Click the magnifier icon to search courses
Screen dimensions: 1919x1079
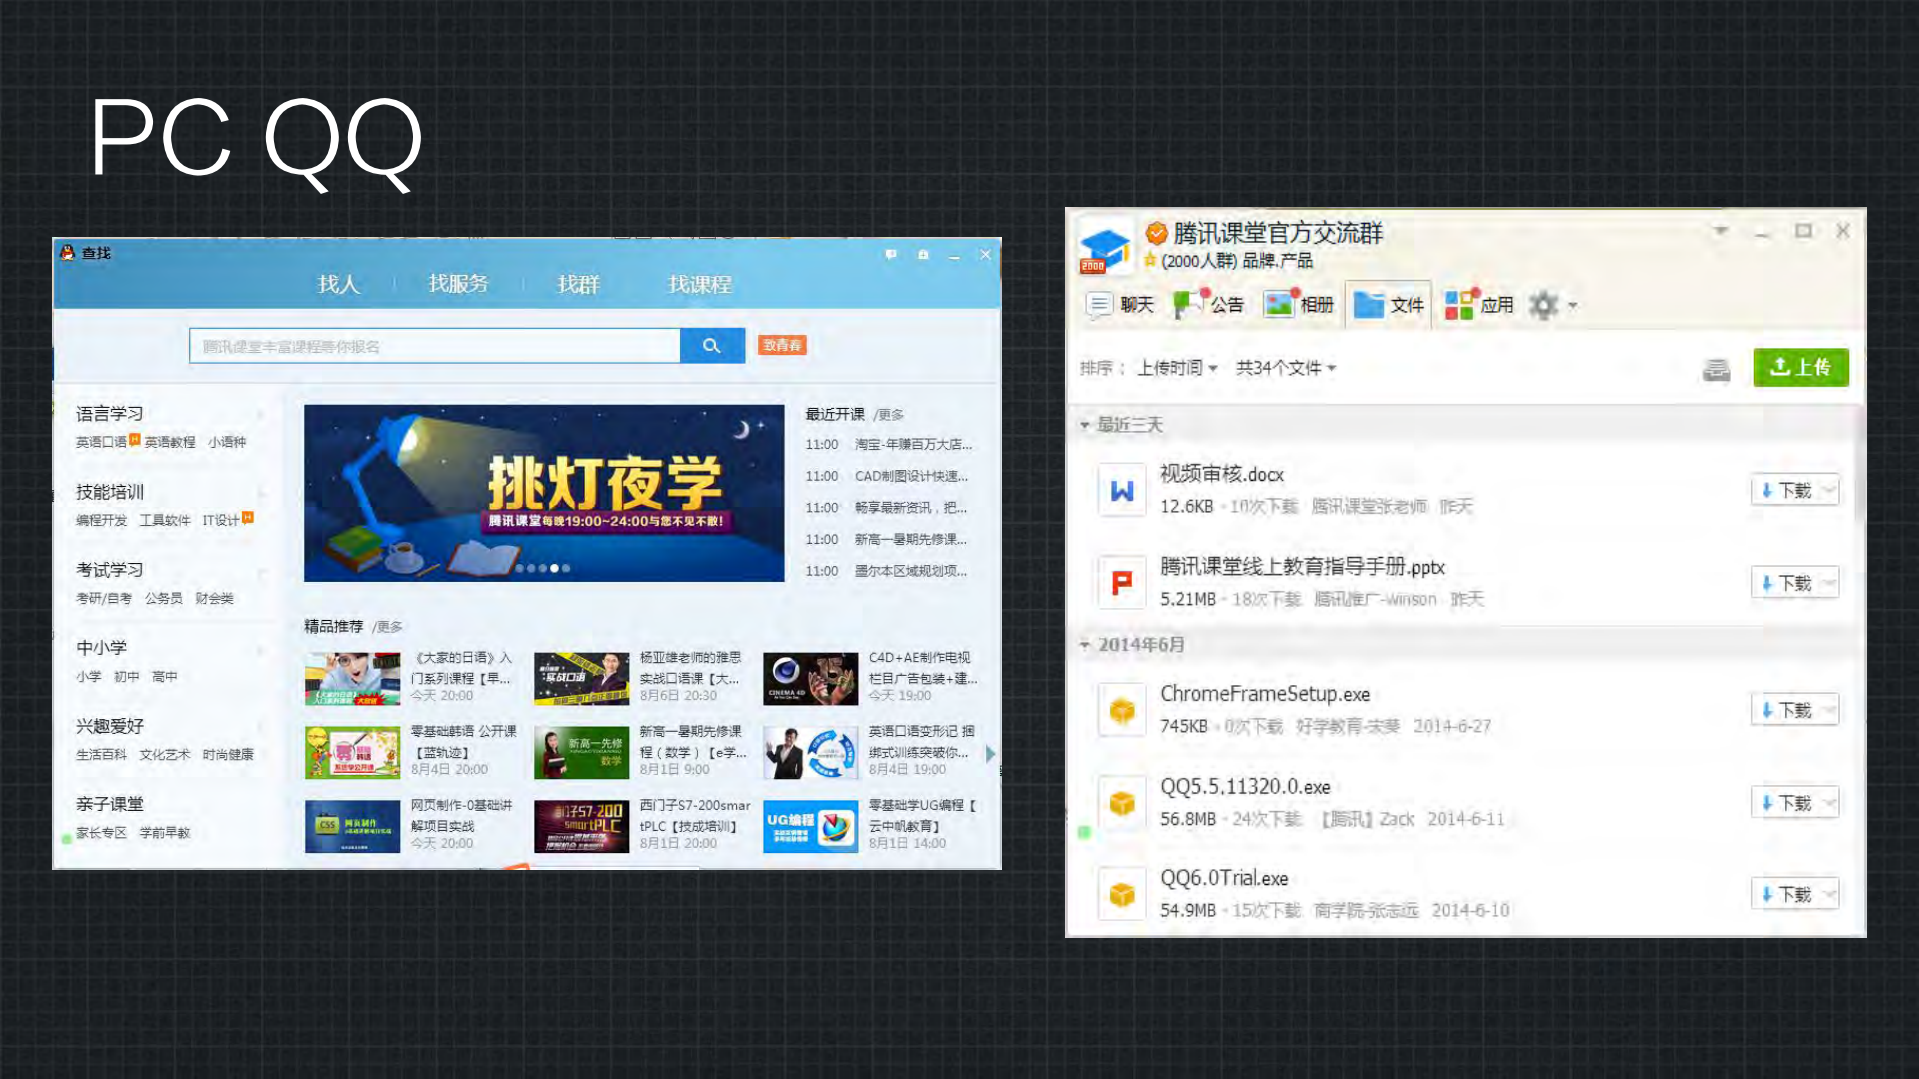pos(712,345)
